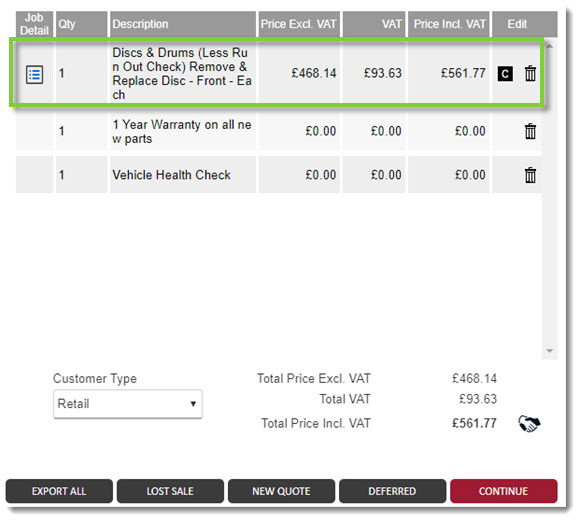The image size is (580, 521).
Task: Mark the quote as LOST SALE
Action: pos(170,491)
